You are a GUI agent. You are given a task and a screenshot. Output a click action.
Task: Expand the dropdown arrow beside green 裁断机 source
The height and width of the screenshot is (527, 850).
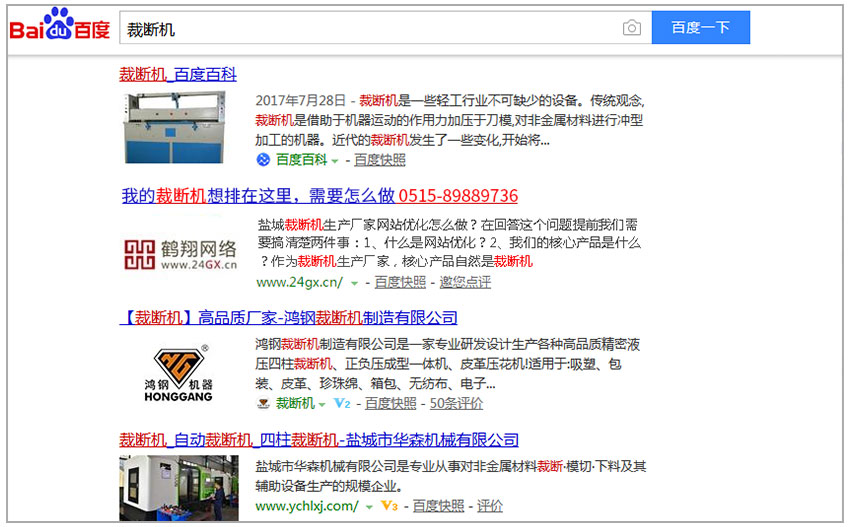point(322,405)
